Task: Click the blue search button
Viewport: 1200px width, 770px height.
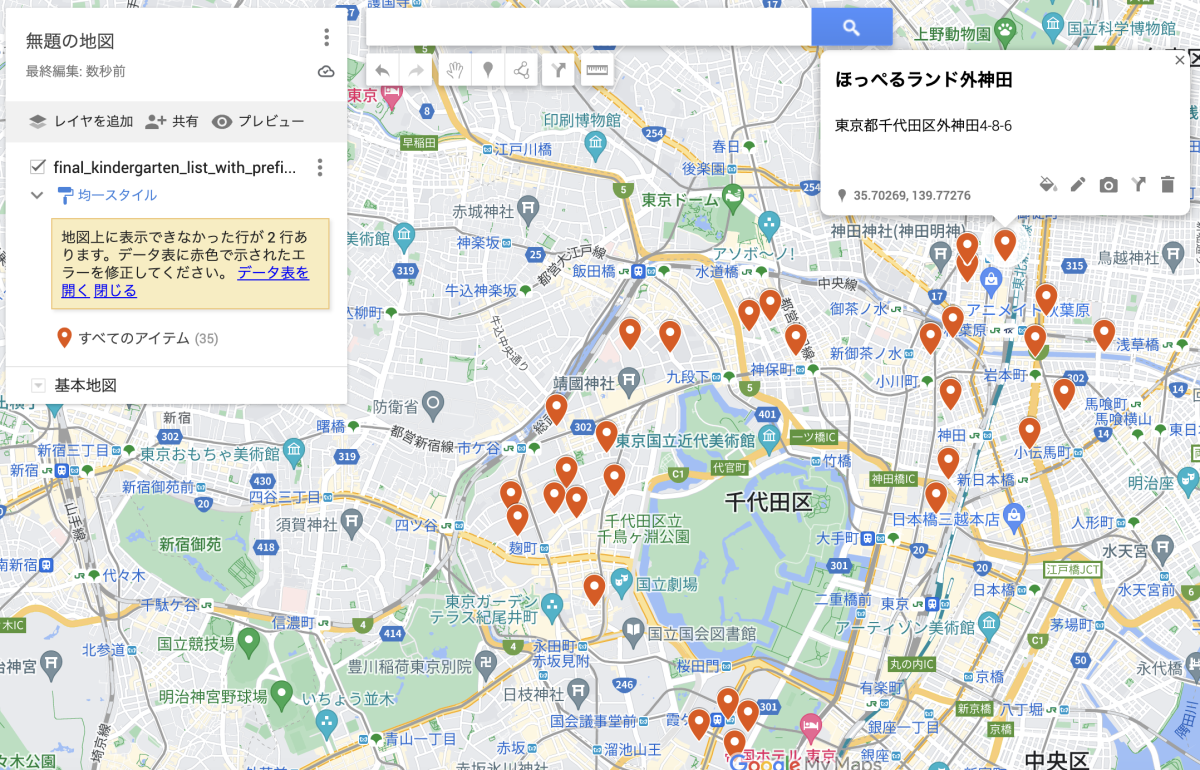Action: pyautogui.click(x=851, y=28)
